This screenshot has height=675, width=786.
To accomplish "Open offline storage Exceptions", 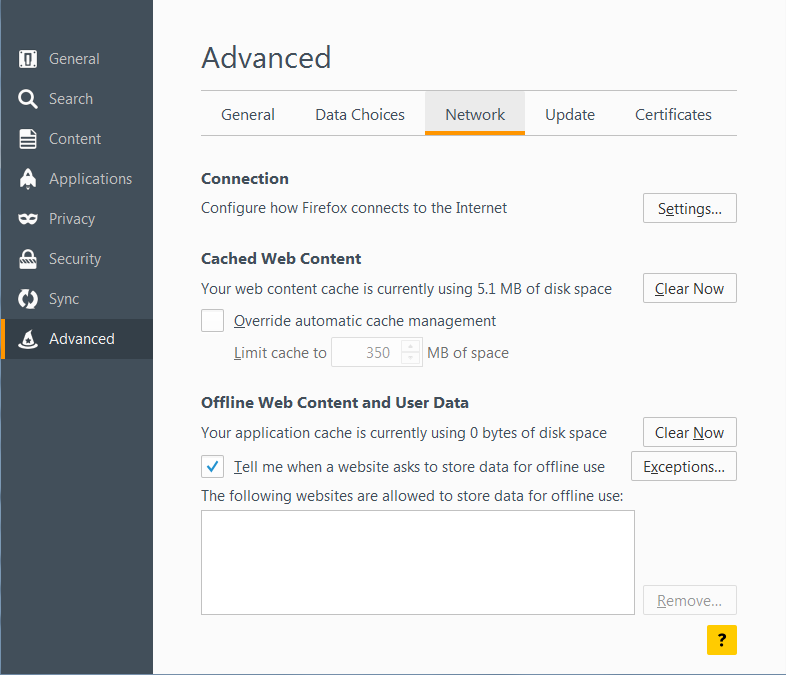I will (684, 466).
